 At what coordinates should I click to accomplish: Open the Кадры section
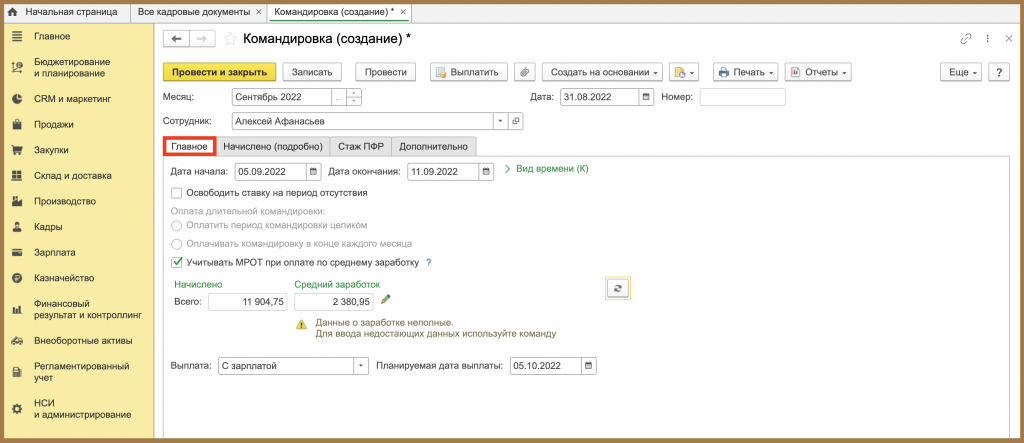click(x=48, y=227)
